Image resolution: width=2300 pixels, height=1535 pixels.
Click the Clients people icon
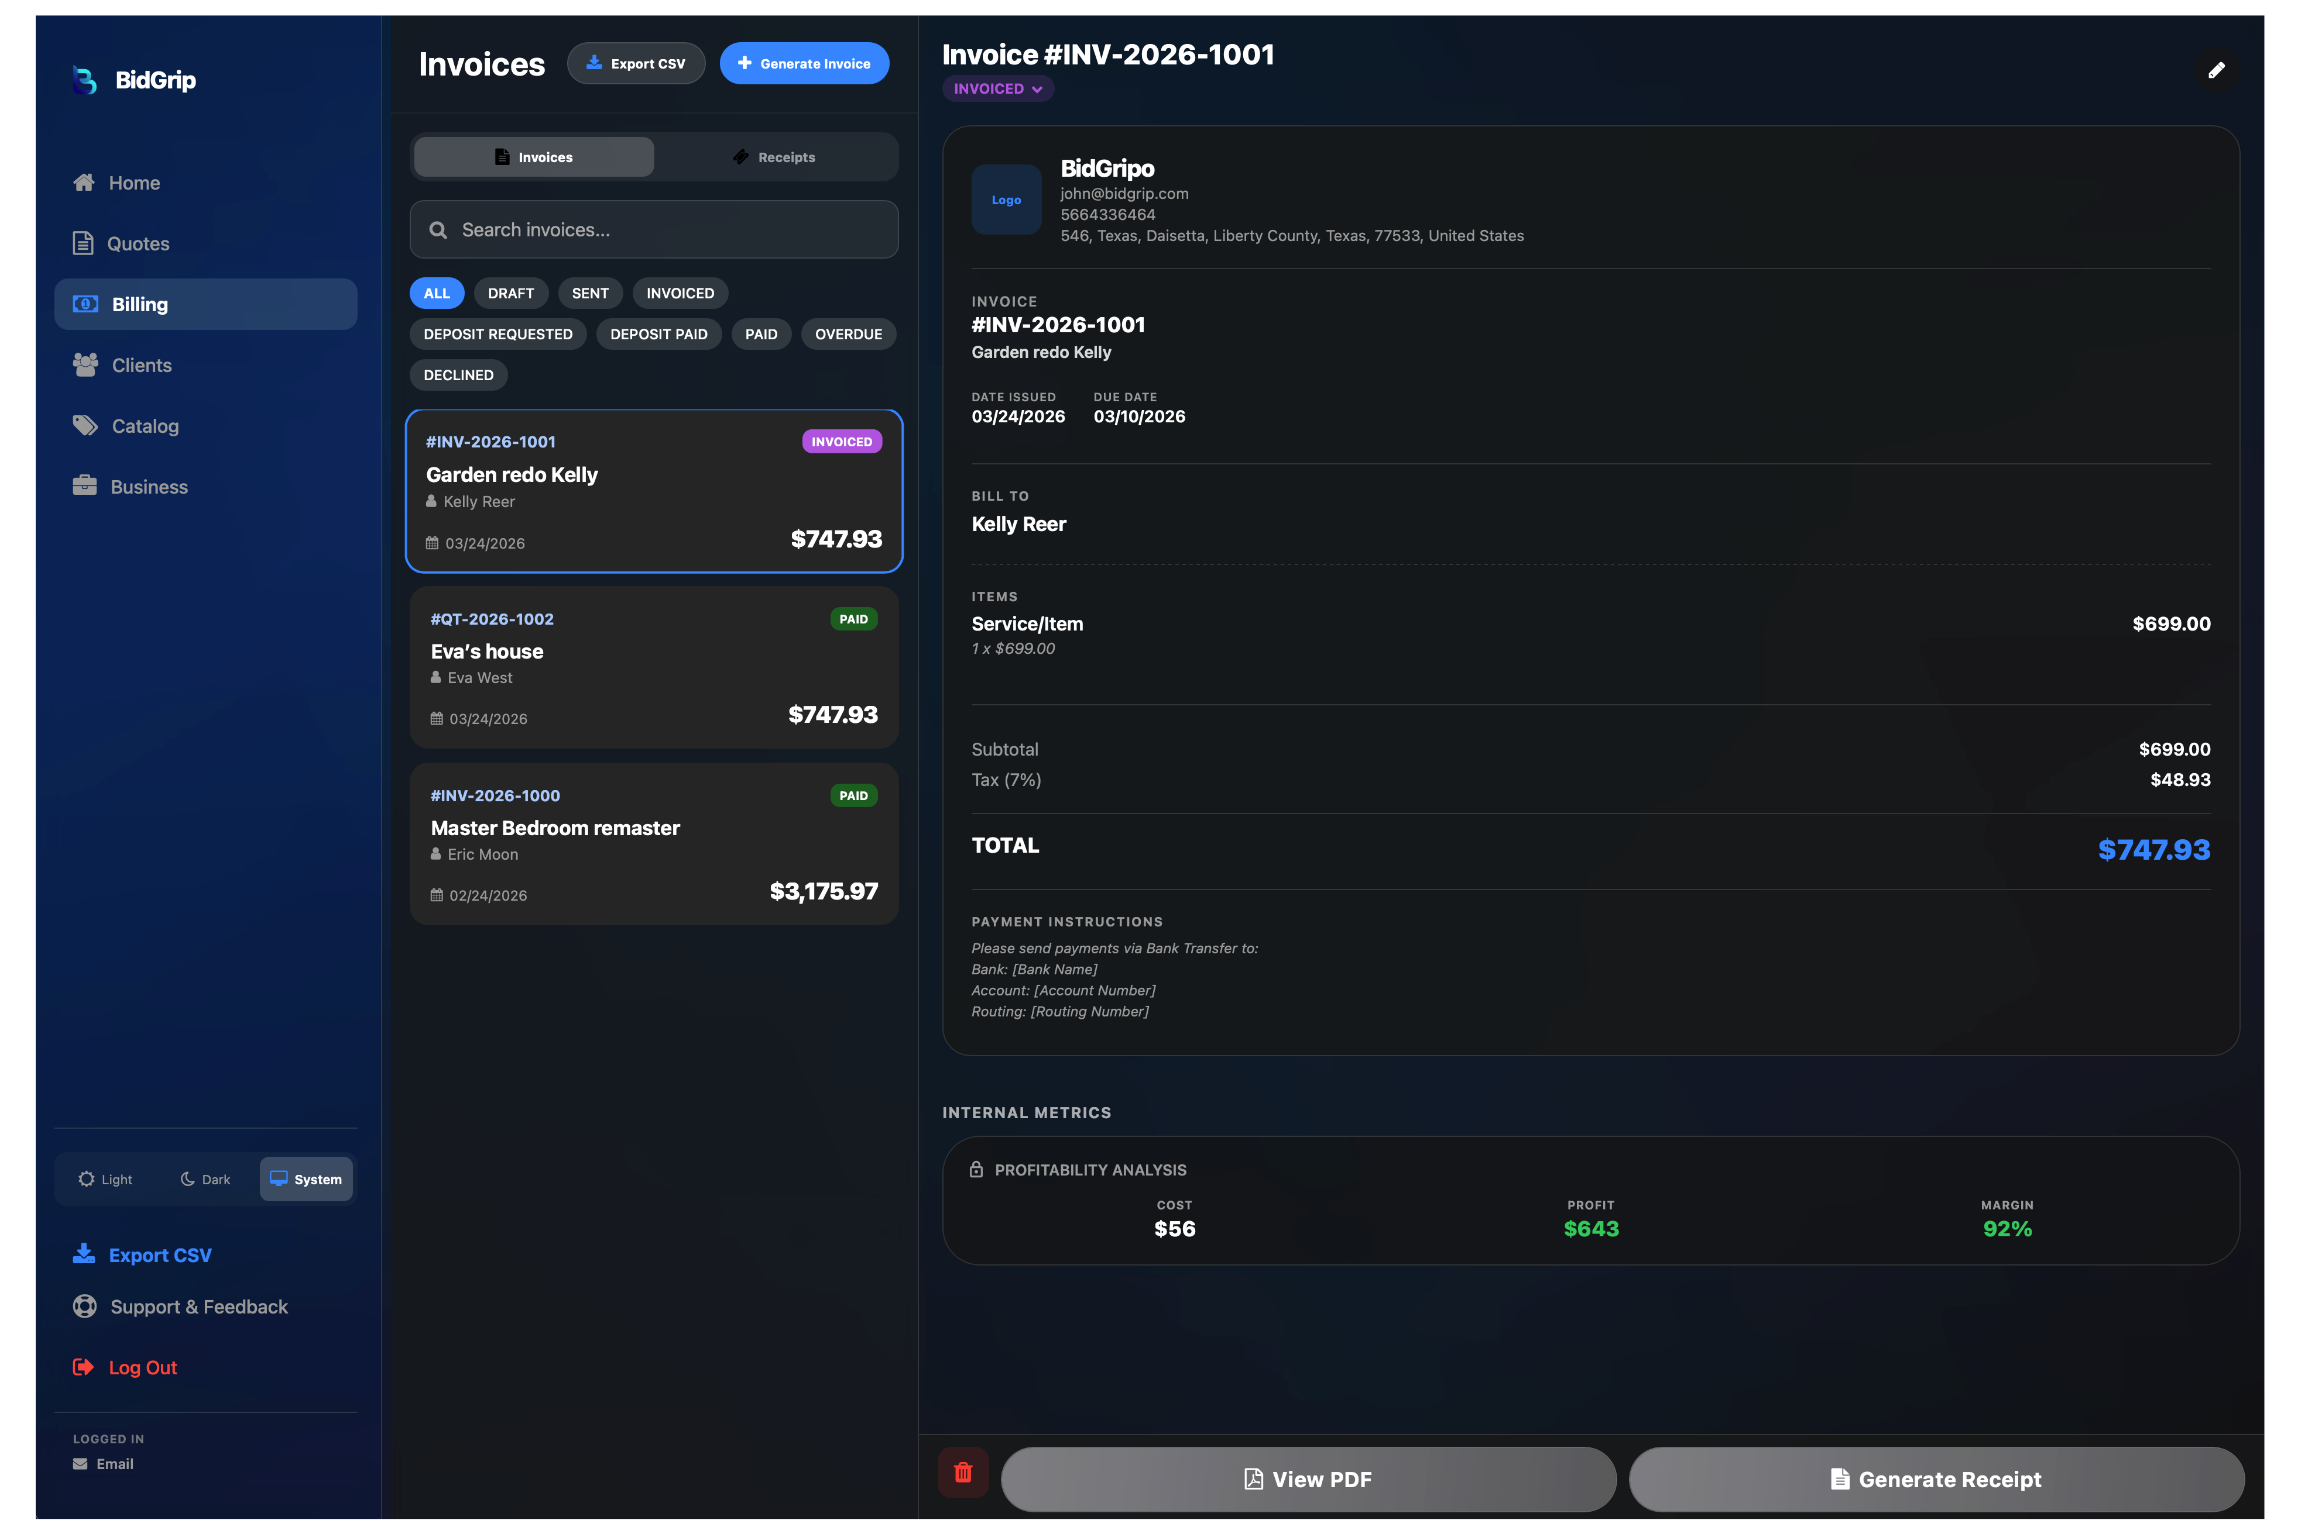tap(84, 365)
